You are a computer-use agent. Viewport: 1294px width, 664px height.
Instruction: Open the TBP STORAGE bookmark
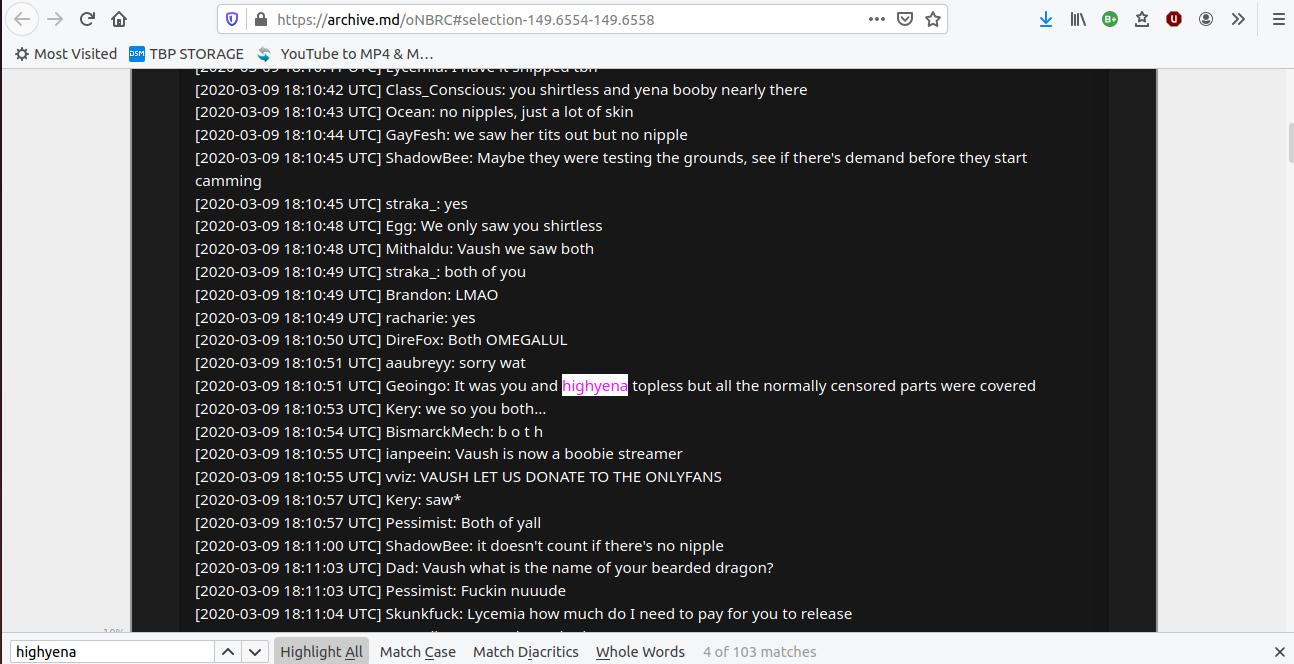pyautogui.click(x=187, y=54)
